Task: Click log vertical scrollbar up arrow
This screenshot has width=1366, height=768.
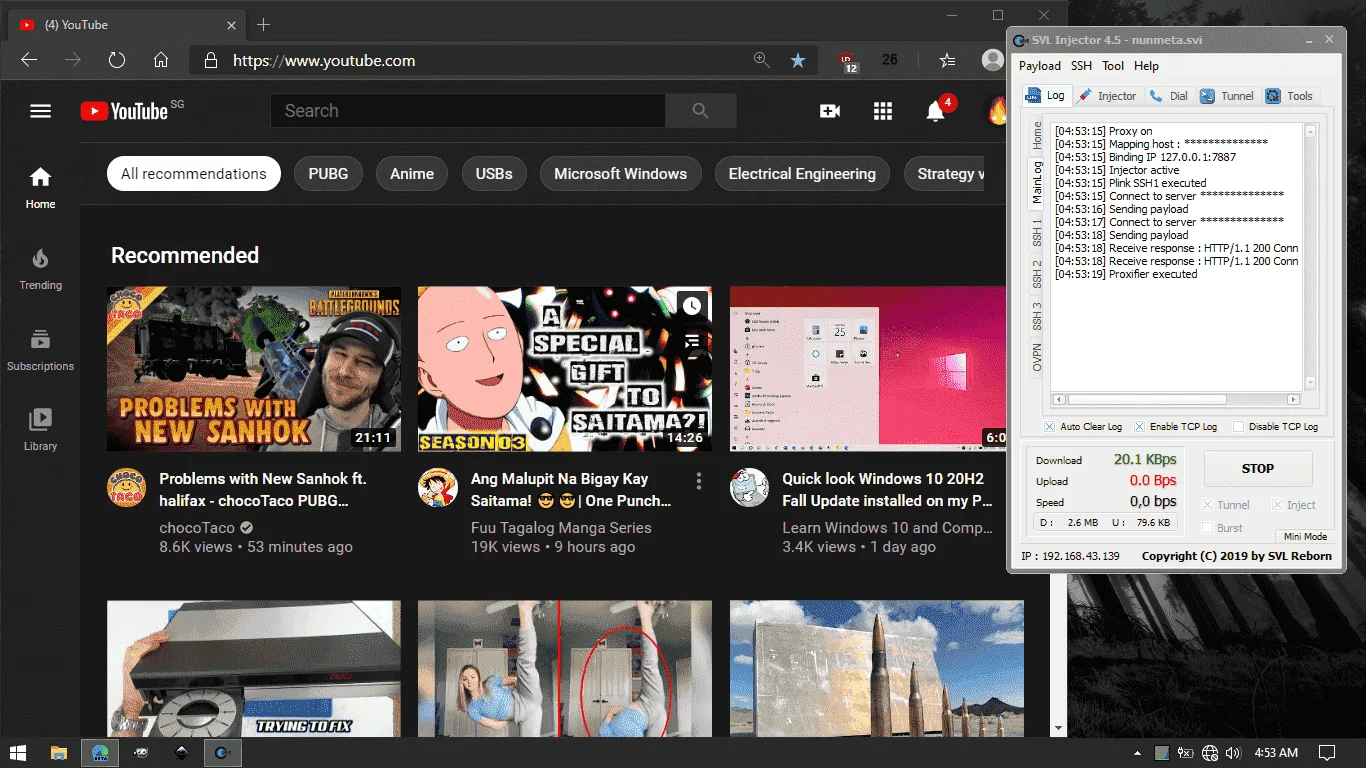Action: coord(1310,131)
